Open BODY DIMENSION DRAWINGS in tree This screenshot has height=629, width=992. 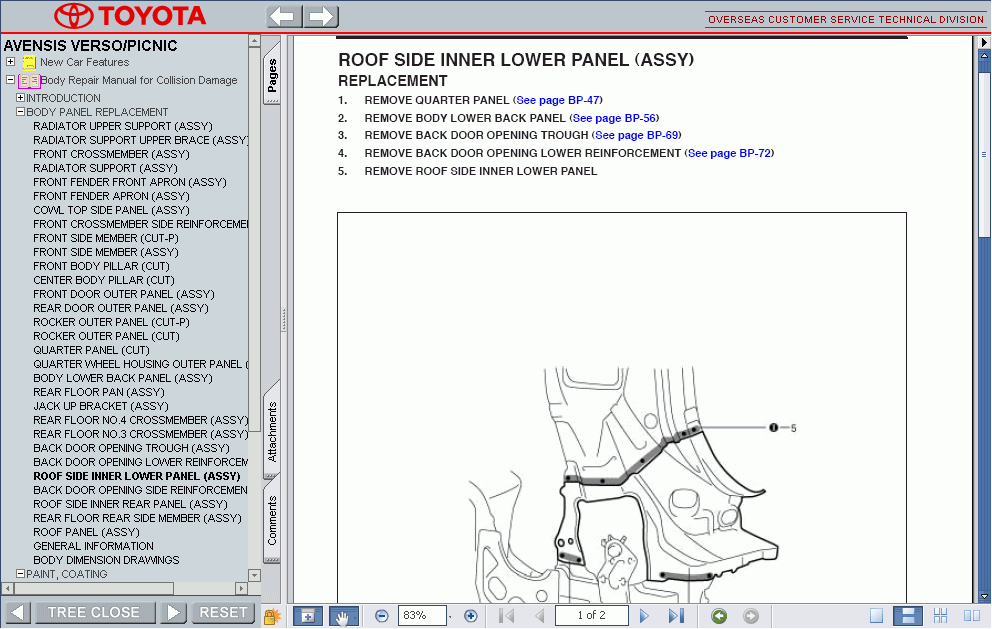coord(106,560)
